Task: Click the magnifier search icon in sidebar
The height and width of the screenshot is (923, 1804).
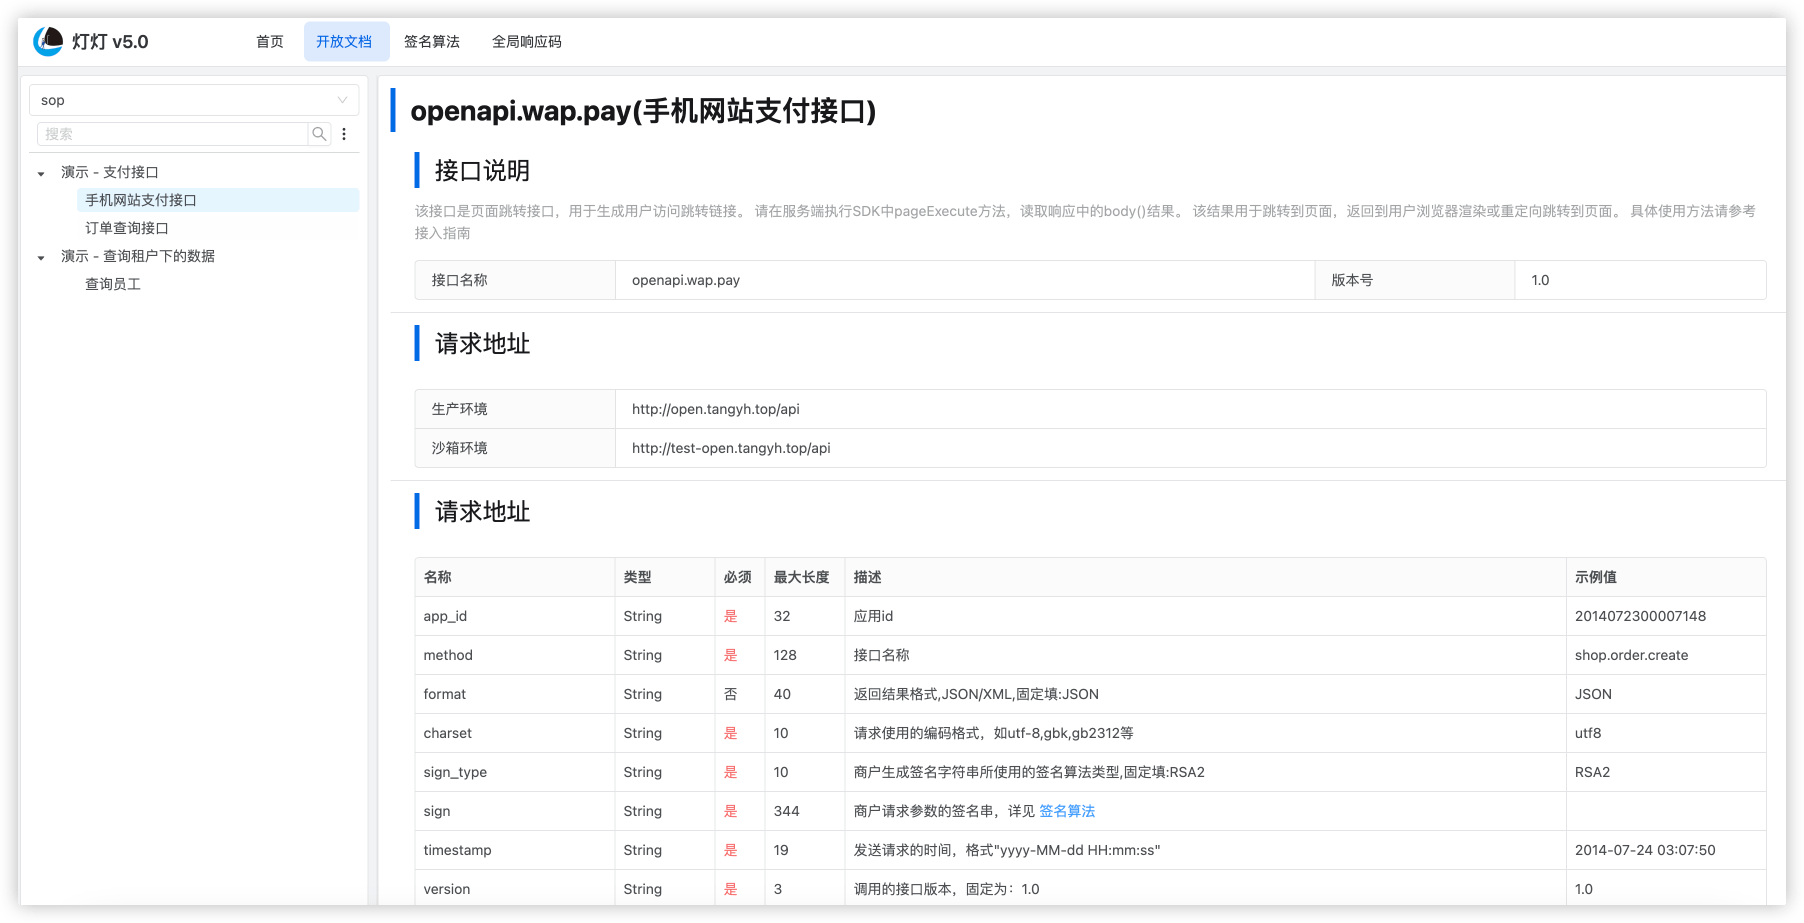Action: click(319, 134)
